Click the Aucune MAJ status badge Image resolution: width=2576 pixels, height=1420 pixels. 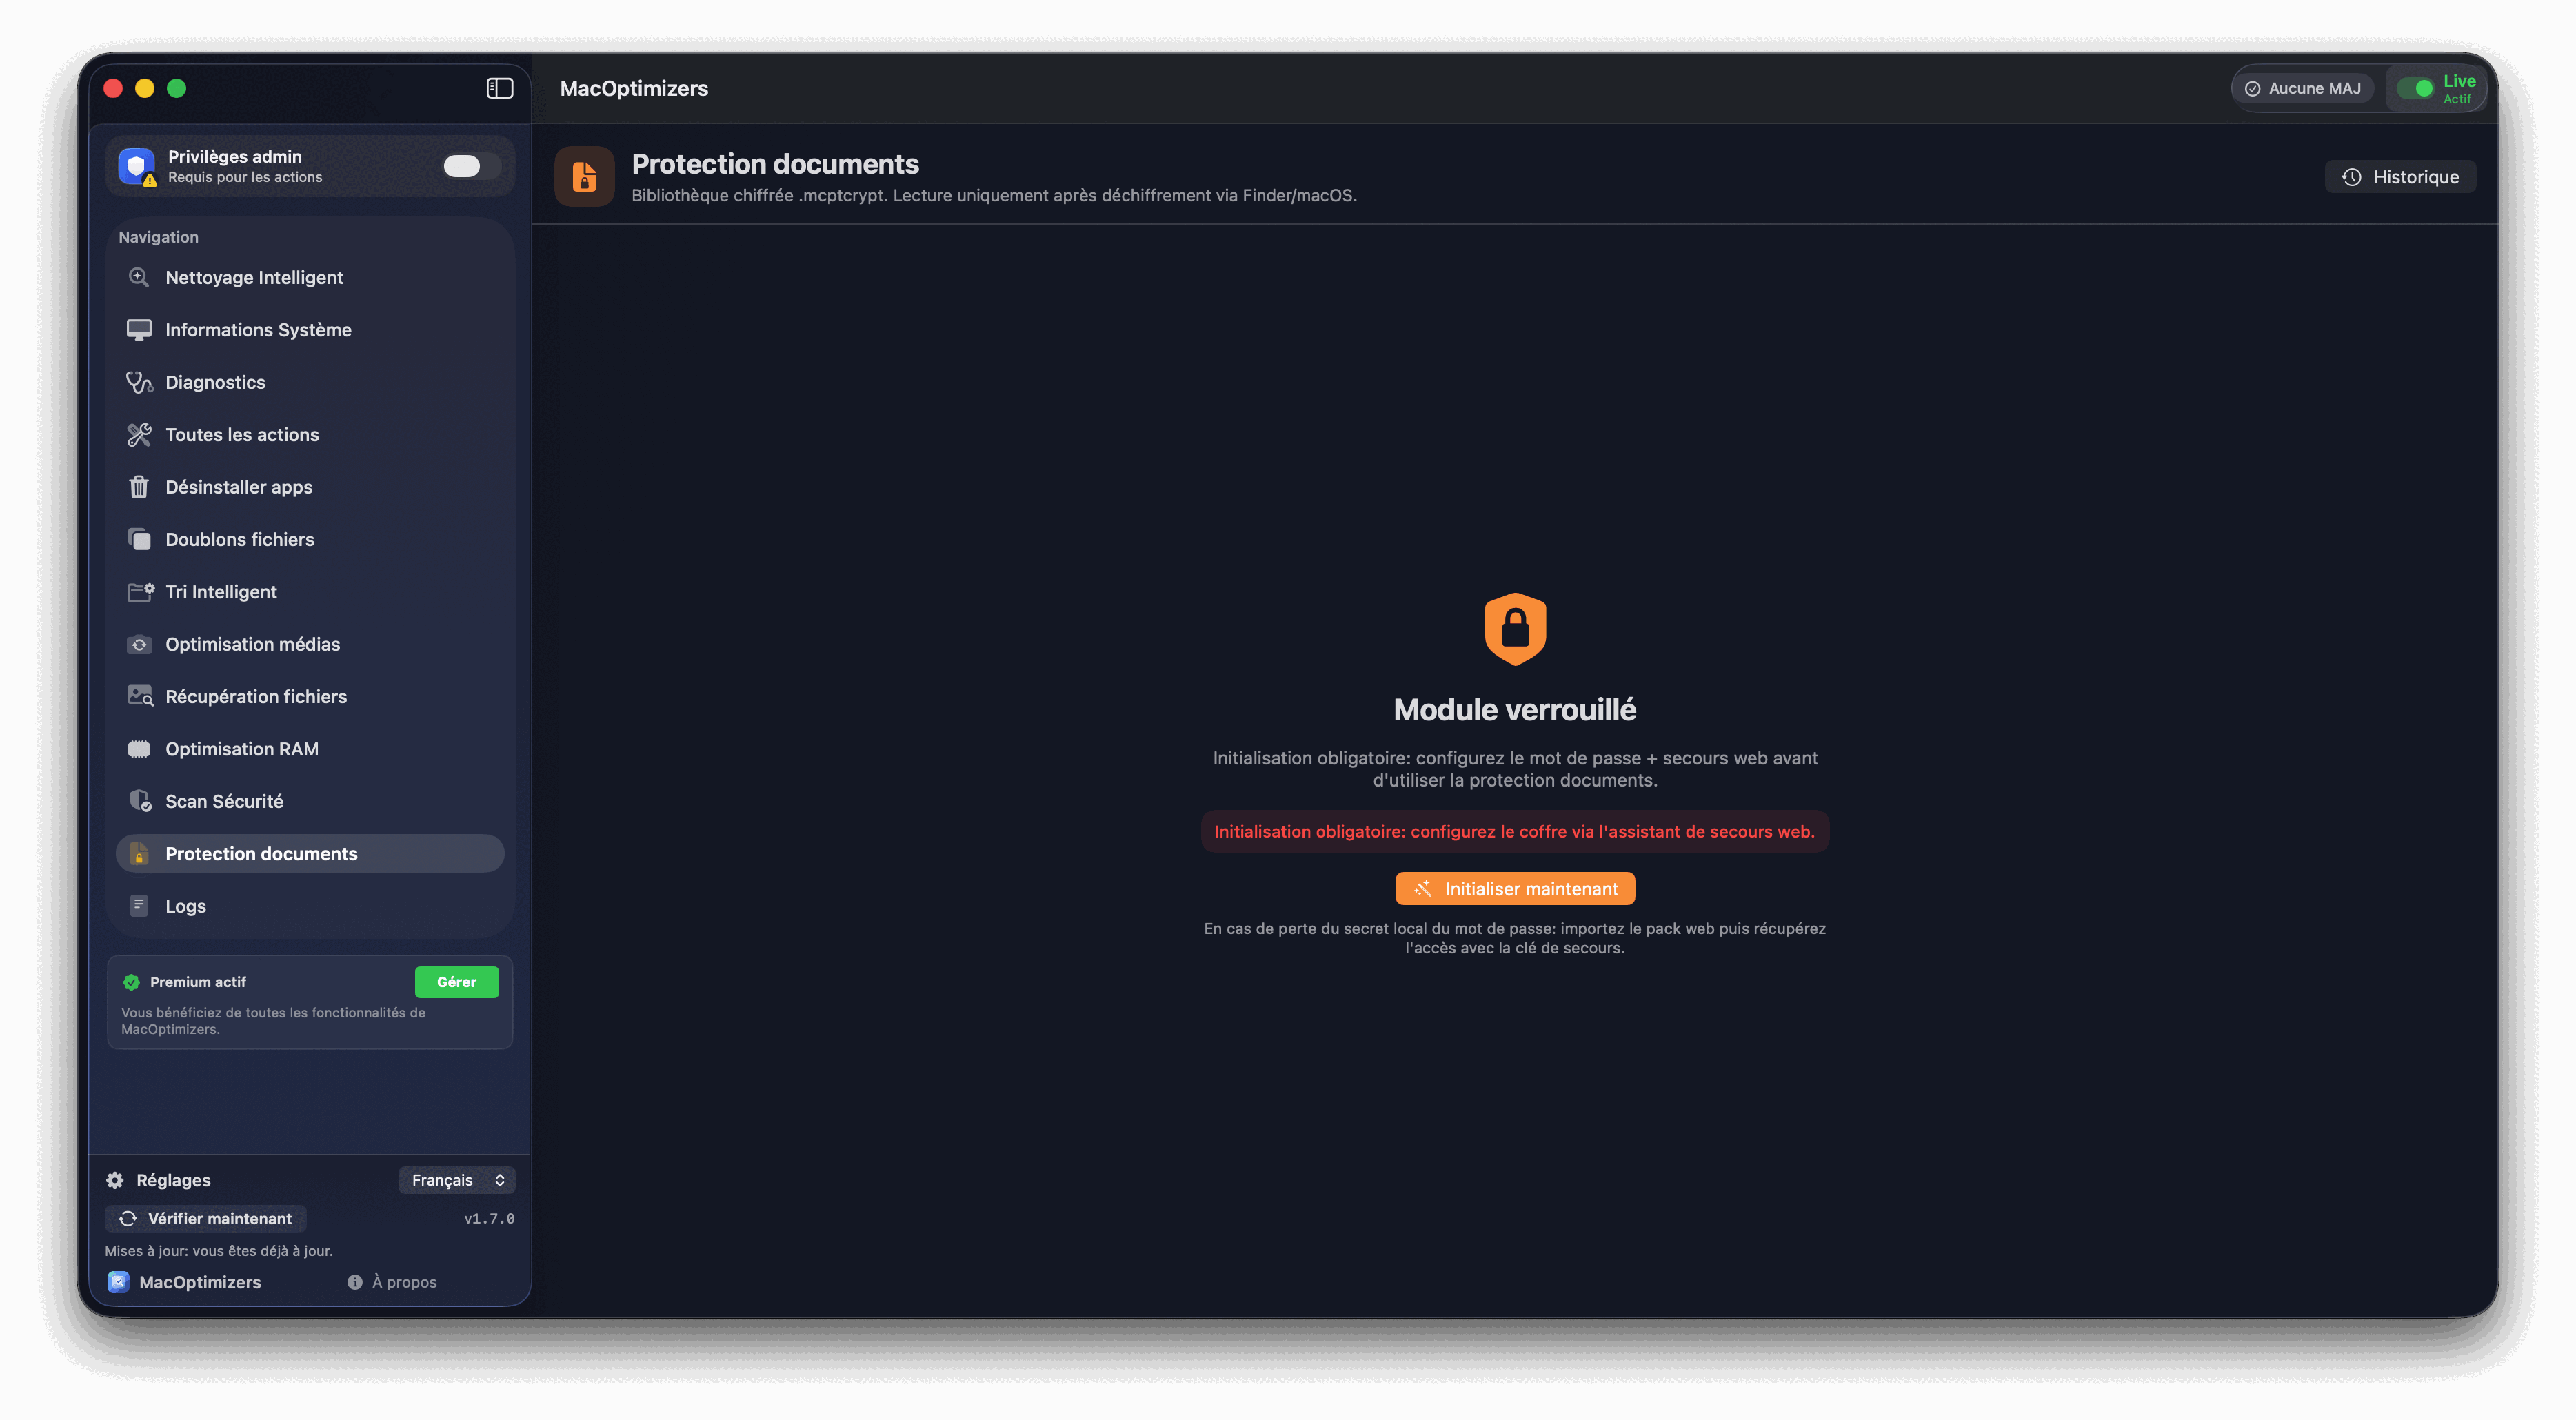[2302, 88]
